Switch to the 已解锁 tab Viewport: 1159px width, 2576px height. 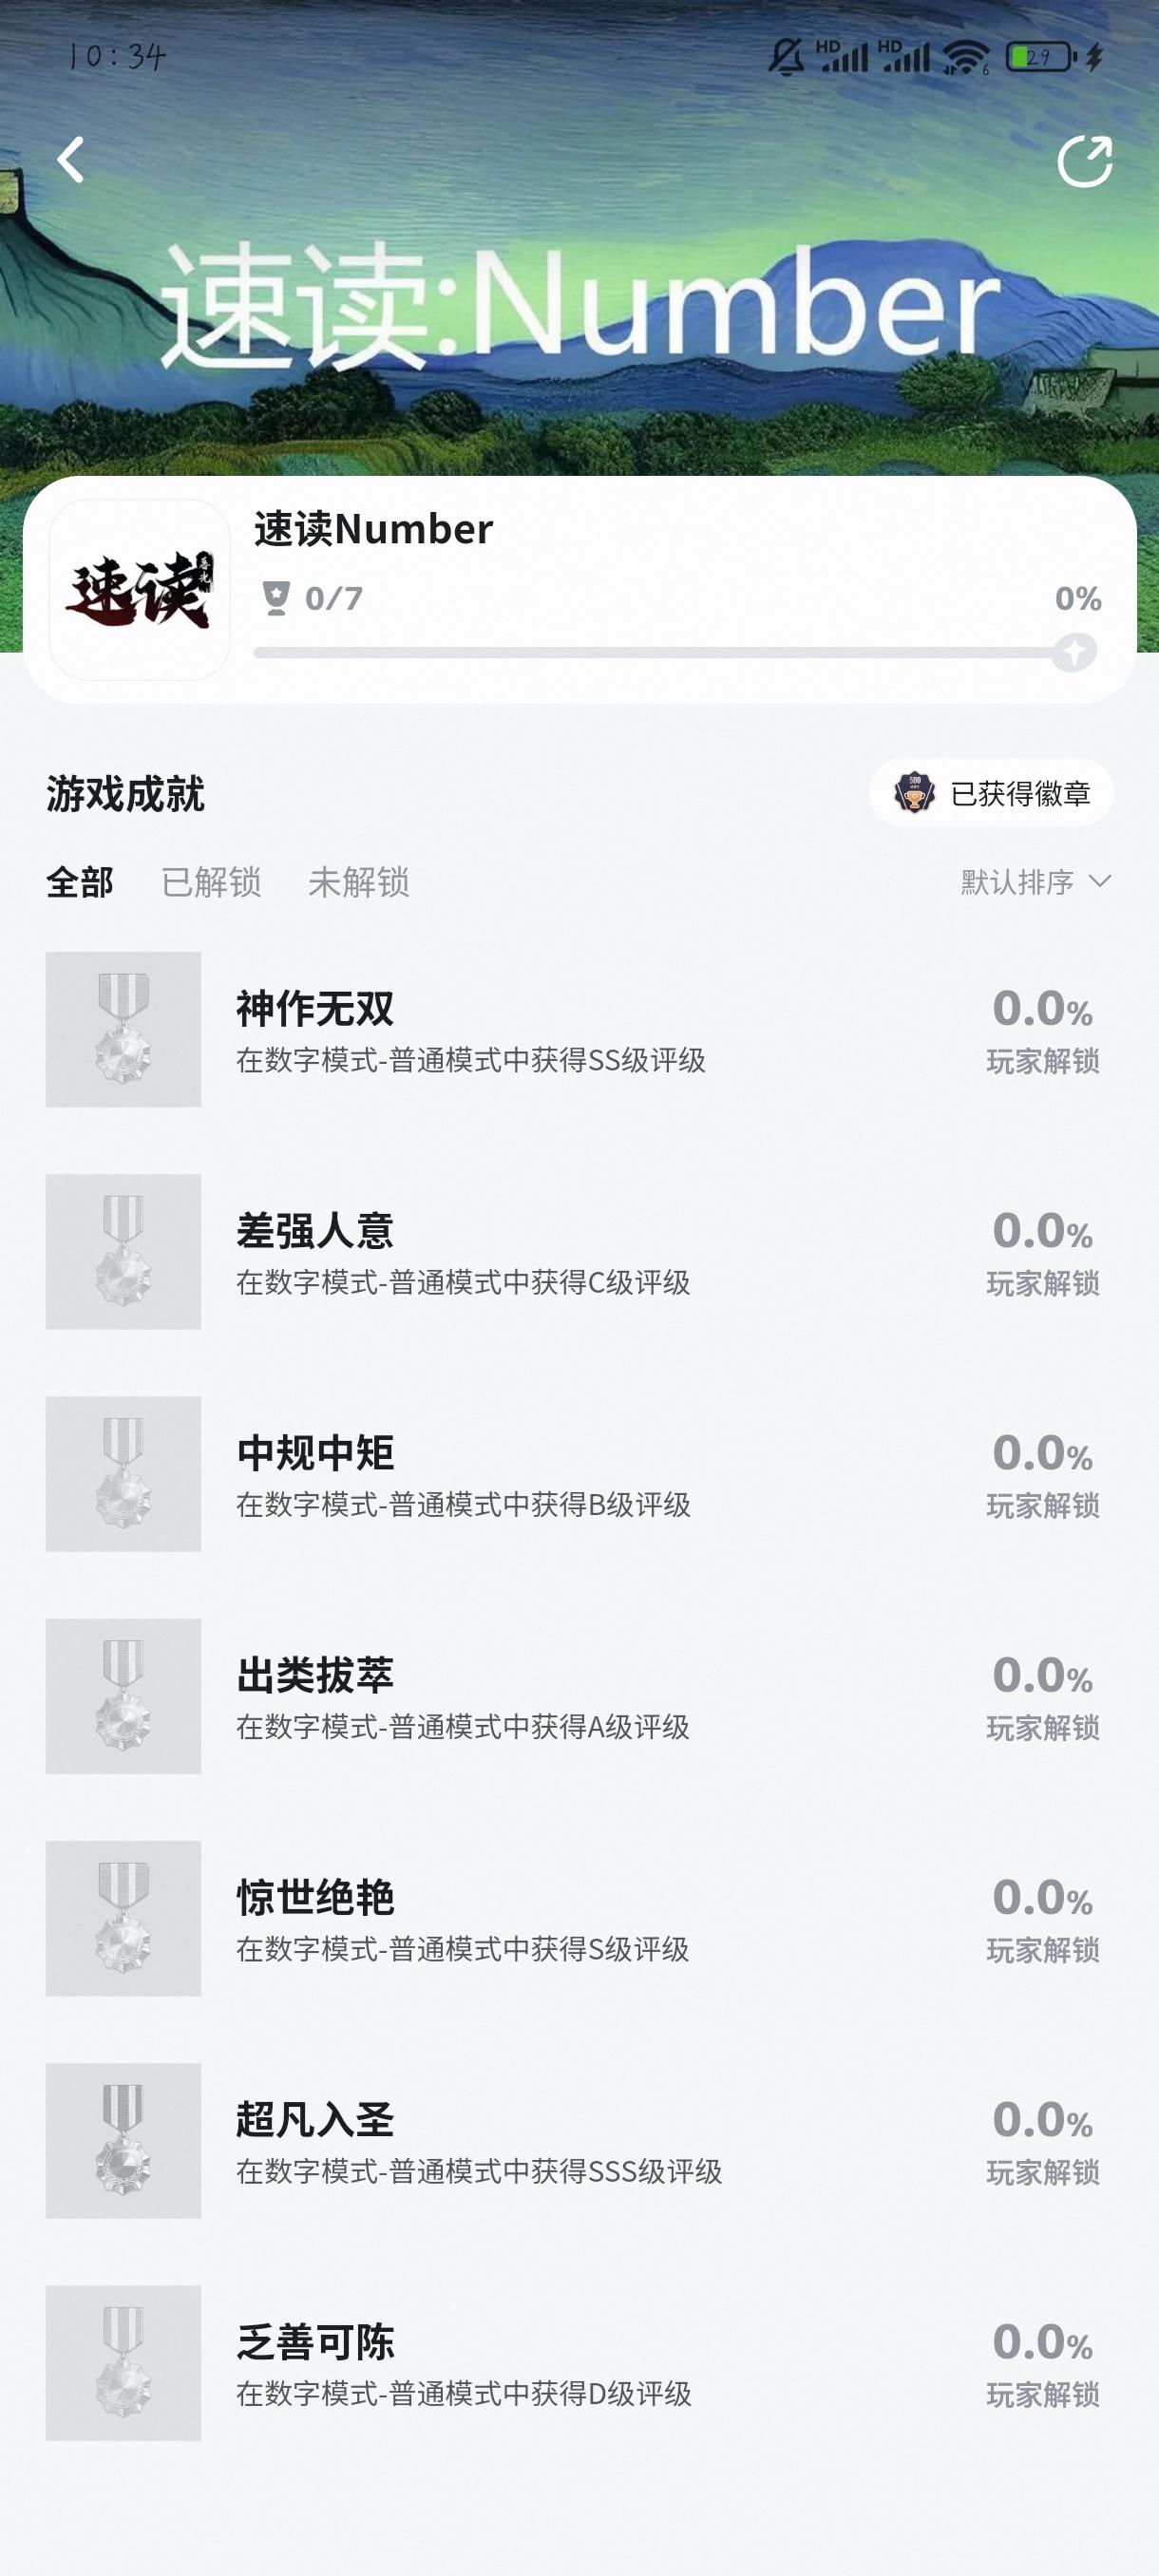(211, 882)
